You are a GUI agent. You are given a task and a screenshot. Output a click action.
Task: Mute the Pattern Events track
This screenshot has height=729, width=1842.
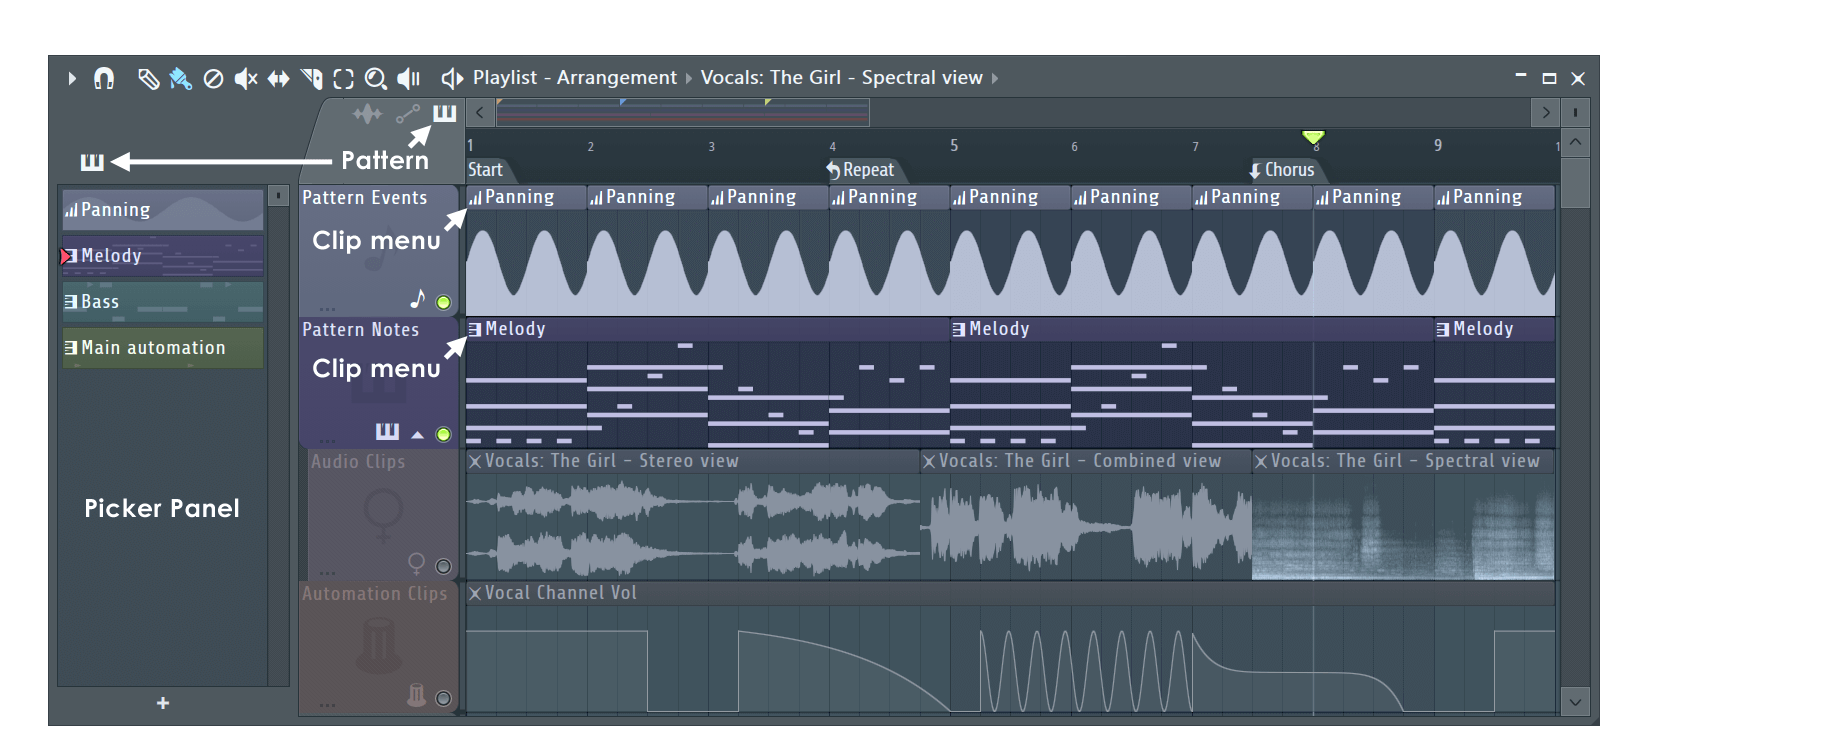click(x=444, y=302)
